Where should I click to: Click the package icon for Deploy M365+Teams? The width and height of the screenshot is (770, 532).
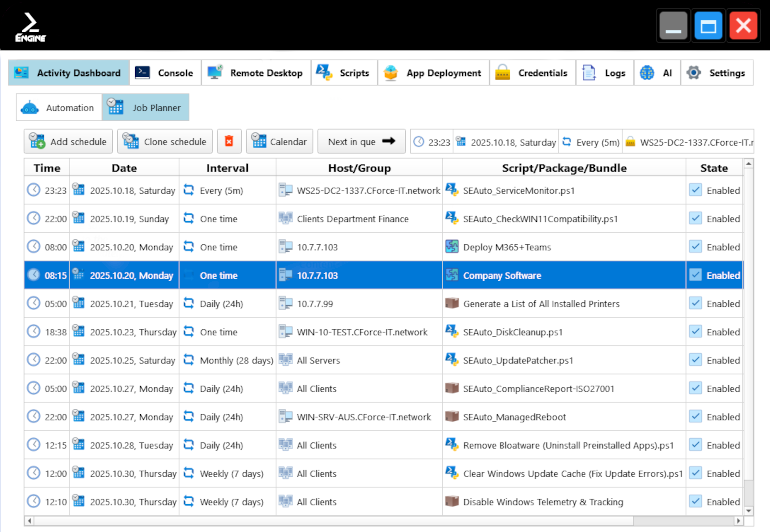[452, 247]
